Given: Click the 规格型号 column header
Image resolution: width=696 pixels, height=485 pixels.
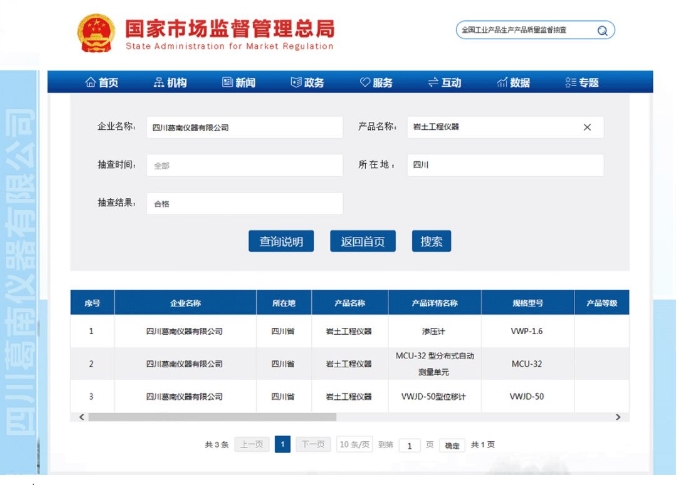Looking at the screenshot, I should click(x=528, y=303).
